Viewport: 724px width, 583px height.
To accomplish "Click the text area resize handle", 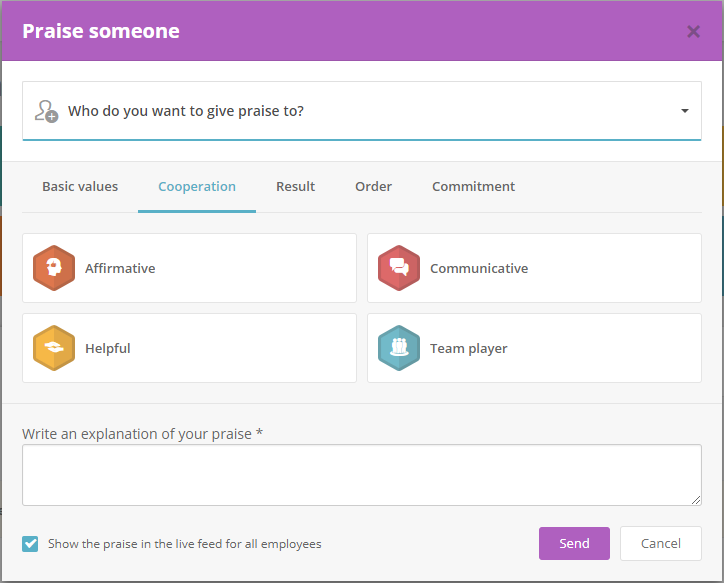I will [696, 500].
